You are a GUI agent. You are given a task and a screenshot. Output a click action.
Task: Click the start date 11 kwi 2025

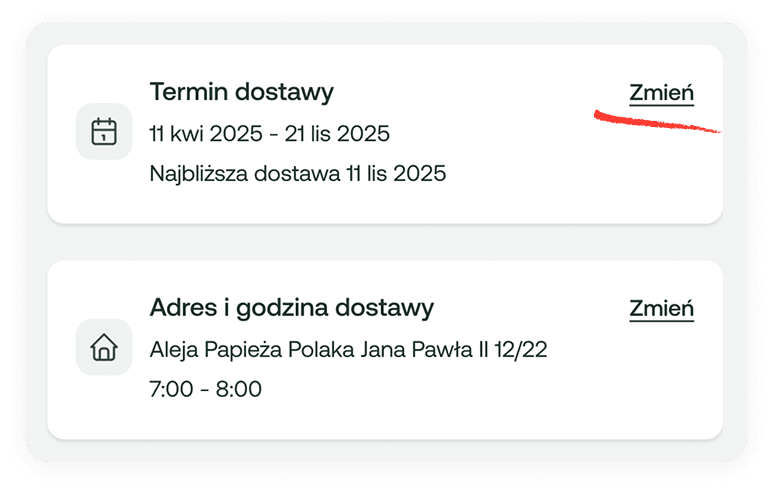tap(206, 134)
